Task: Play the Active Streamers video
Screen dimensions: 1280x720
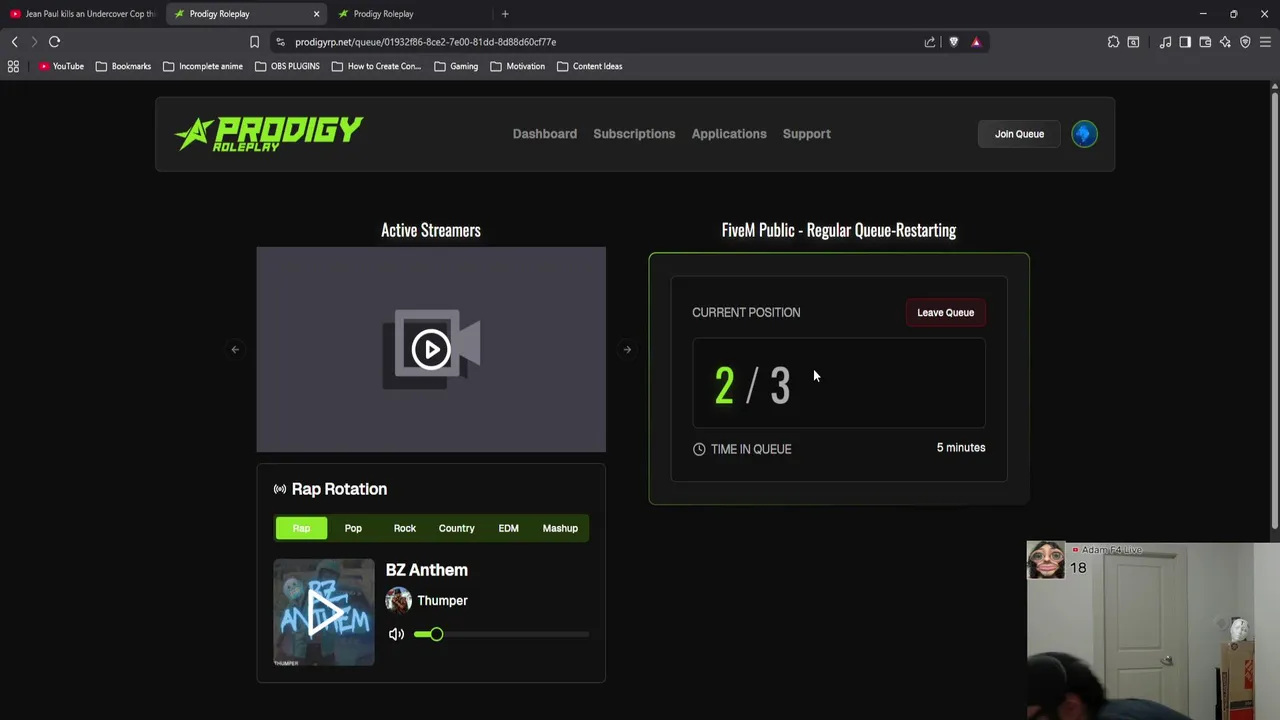Action: coord(431,349)
